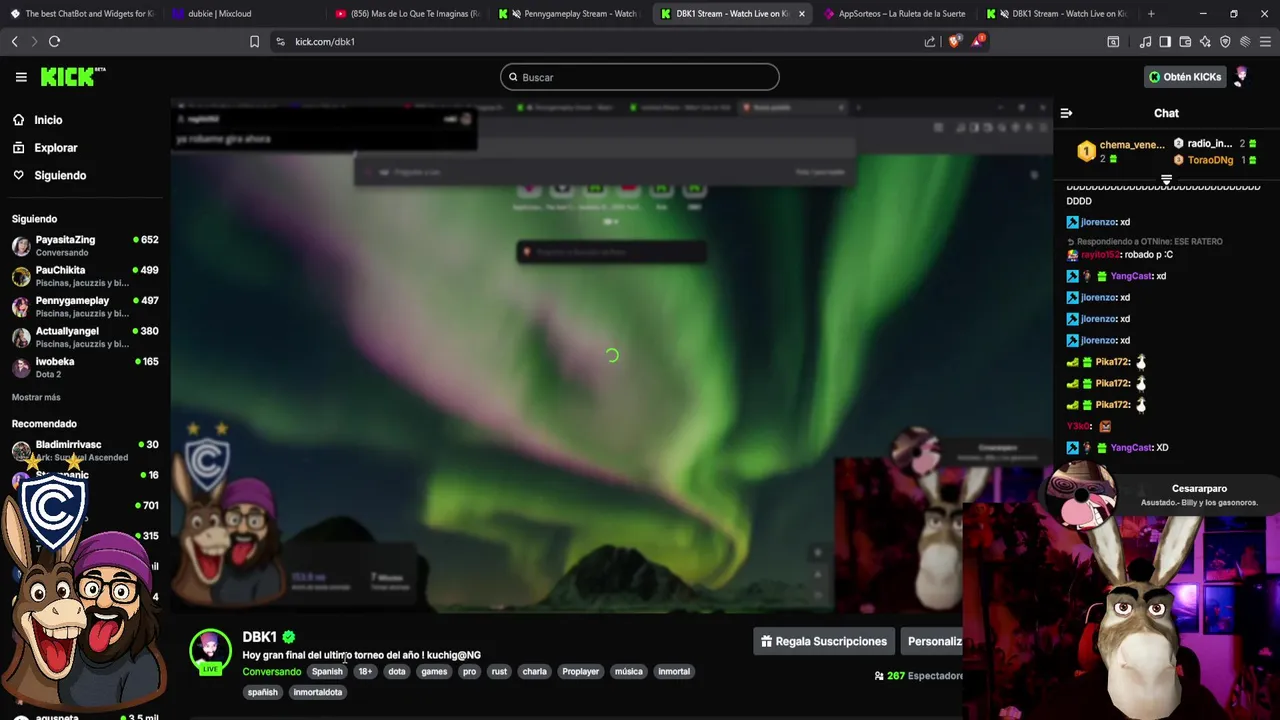The width and height of the screenshot is (1280, 720).
Task: Click the share page icon in address bar
Action: tap(930, 41)
